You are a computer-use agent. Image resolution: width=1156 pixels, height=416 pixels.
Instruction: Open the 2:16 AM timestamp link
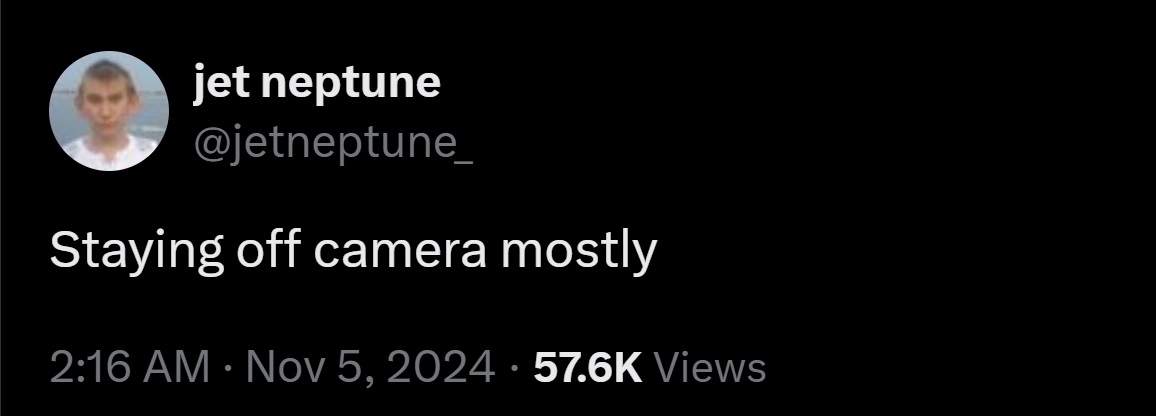coord(130,367)
